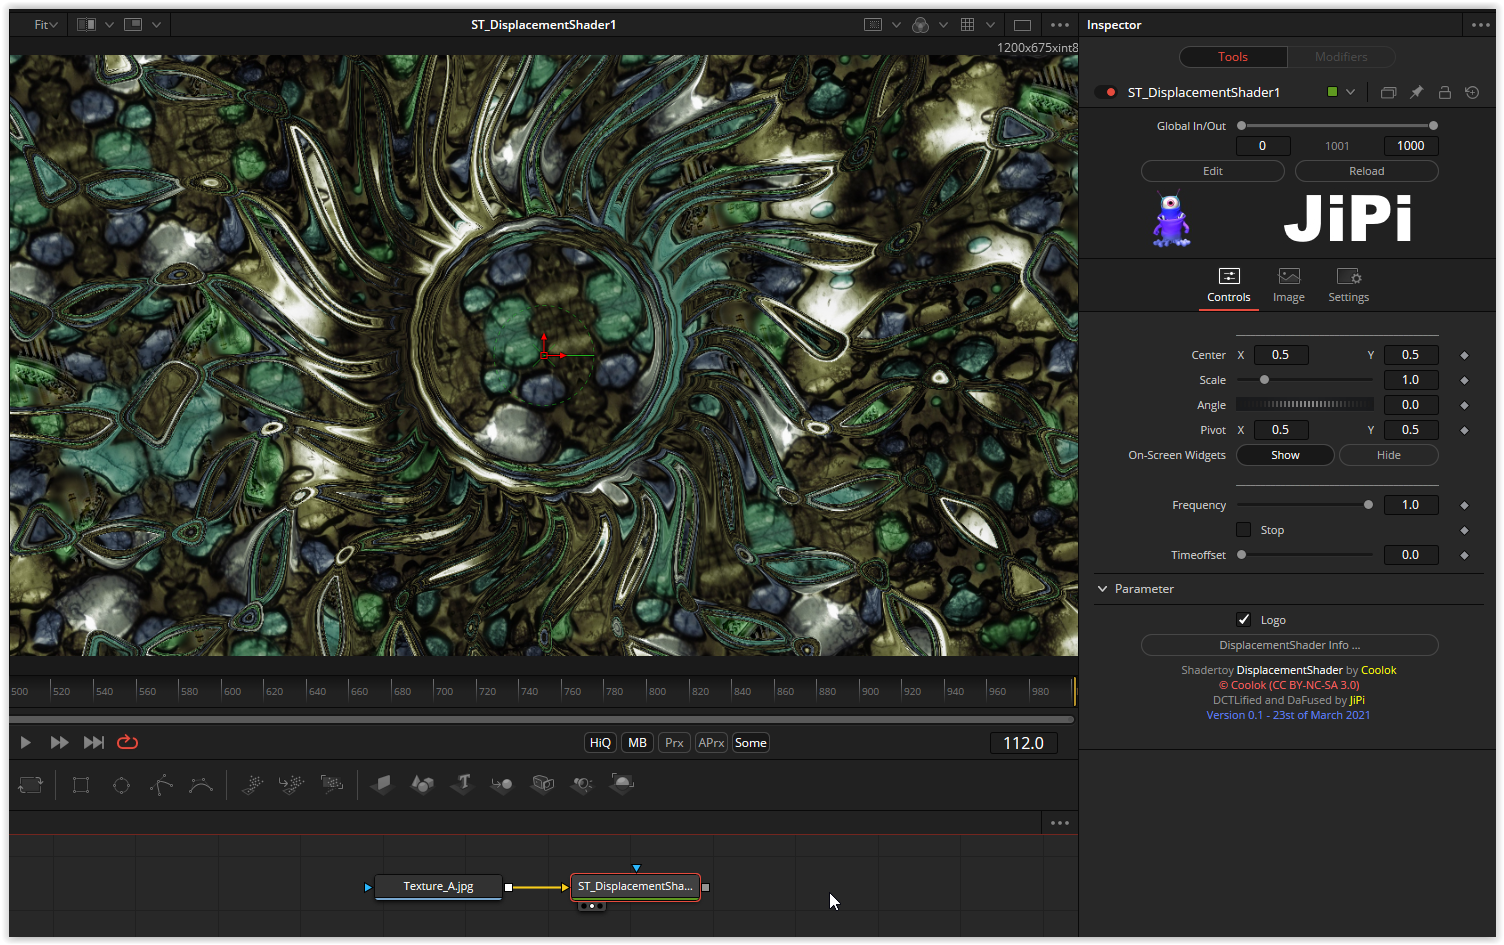Click the Center X input field
This screenshot has height=945, width=1504.
pyautogui.click(x=1281, y=355)
